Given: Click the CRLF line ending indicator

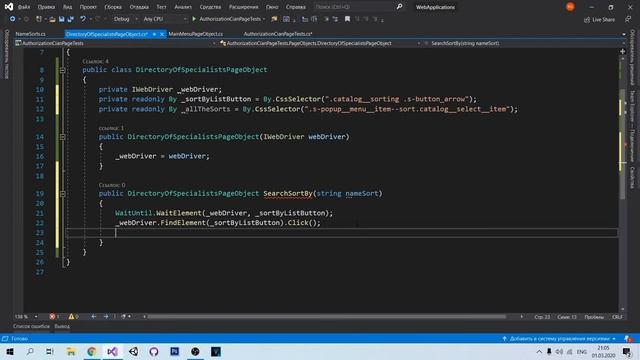Looking at the screenshot, I should [x=617, y=317].
